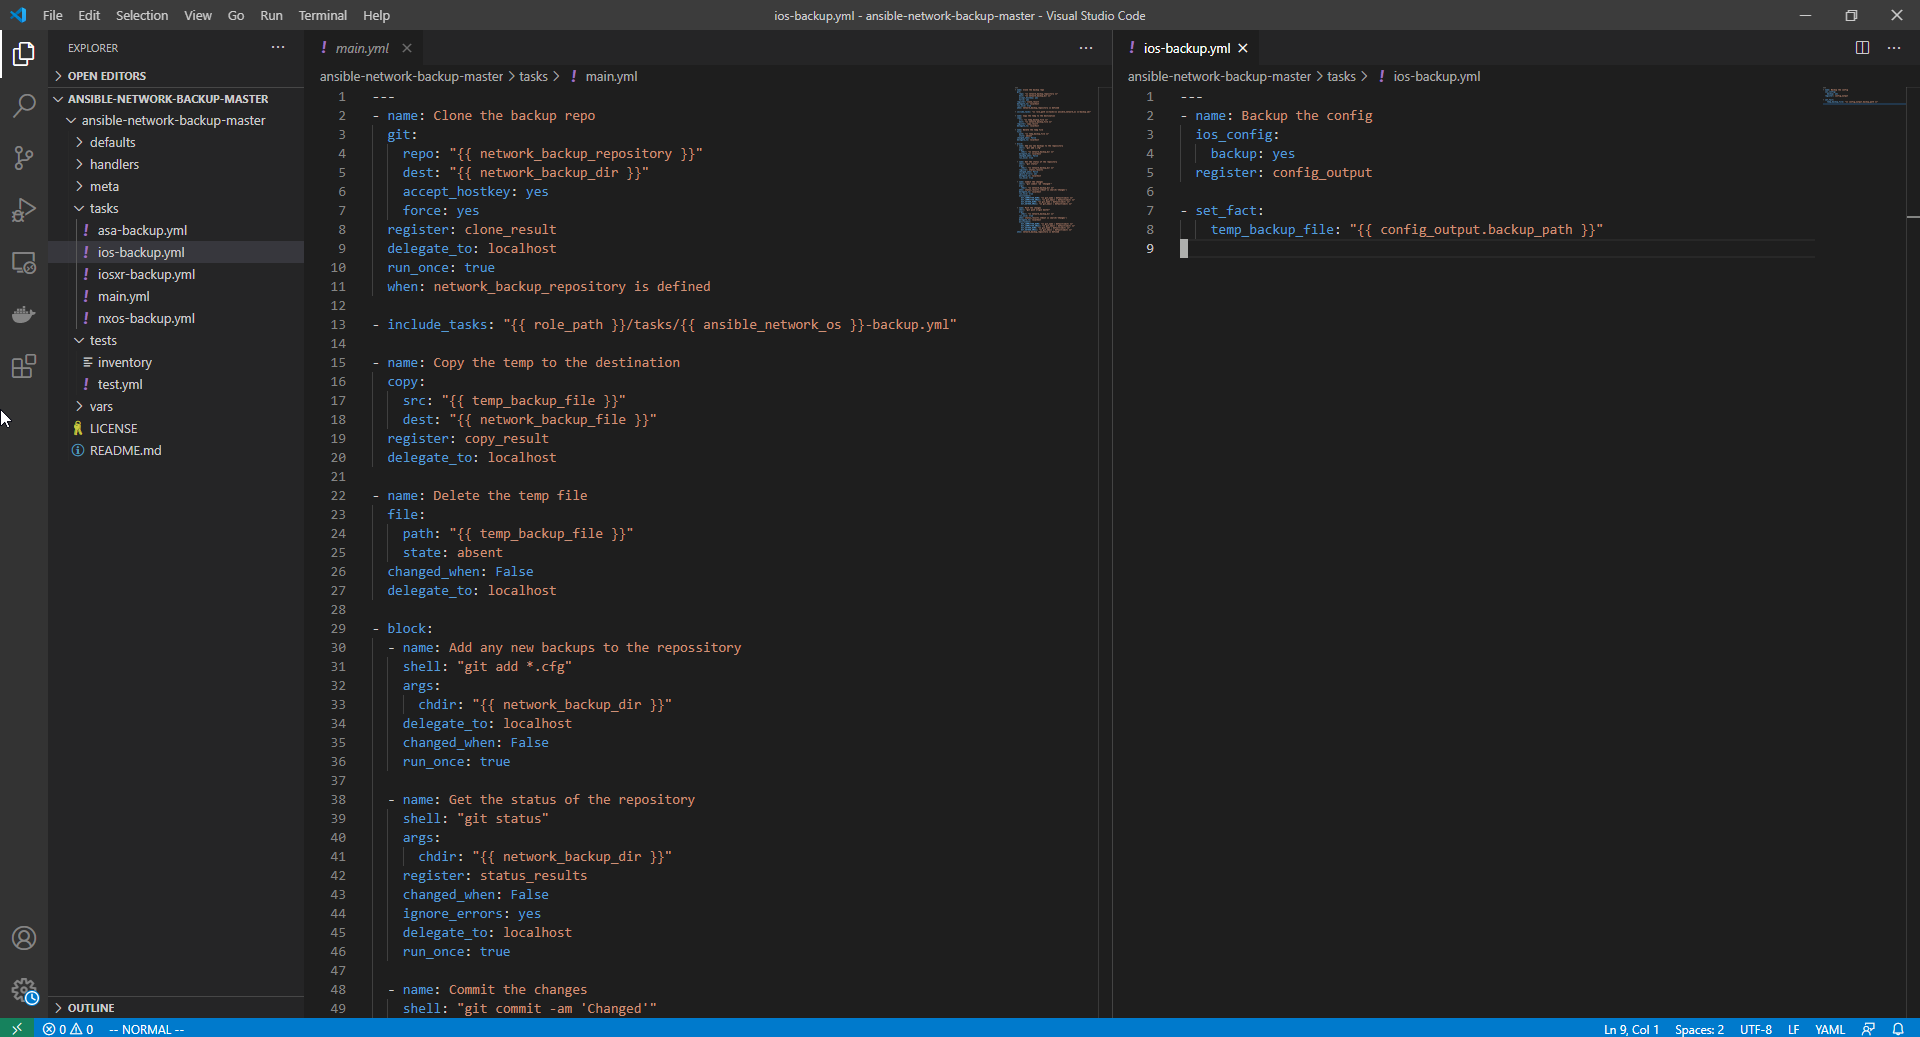Open the Source Control view
1920x1037 pixels.
coord(24,158)
